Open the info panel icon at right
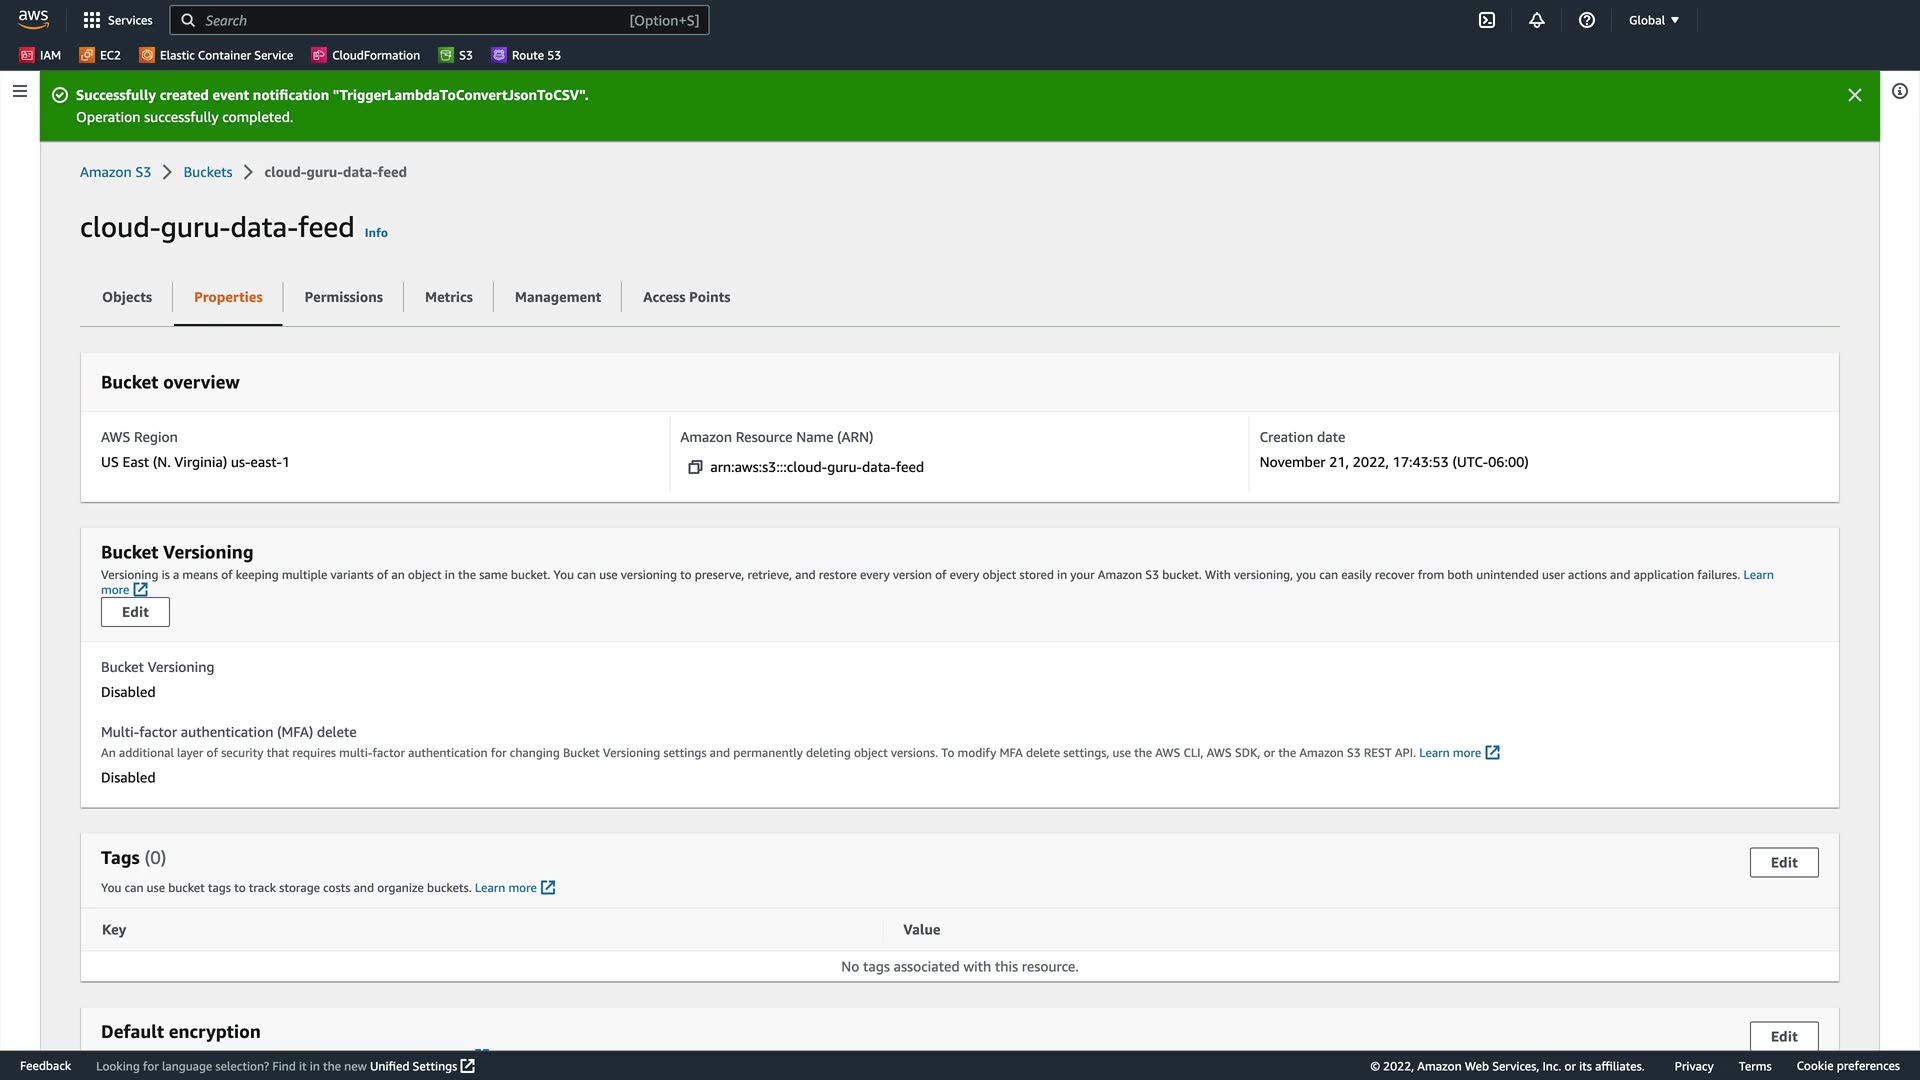 (1899, 91)
